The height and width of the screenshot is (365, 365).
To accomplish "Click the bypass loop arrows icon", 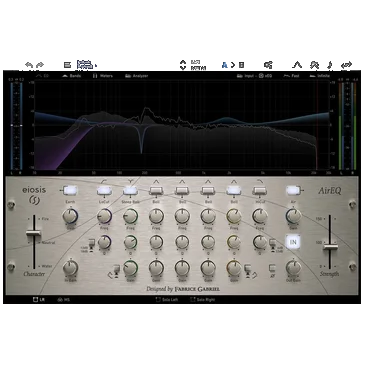I will tap(346, 65).
